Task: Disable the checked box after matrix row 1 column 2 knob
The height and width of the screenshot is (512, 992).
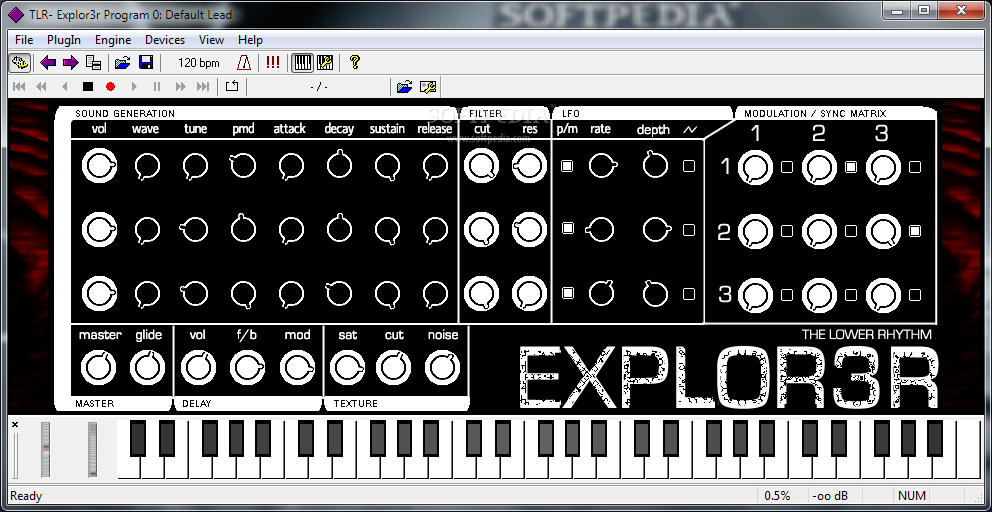Action: 851,167
